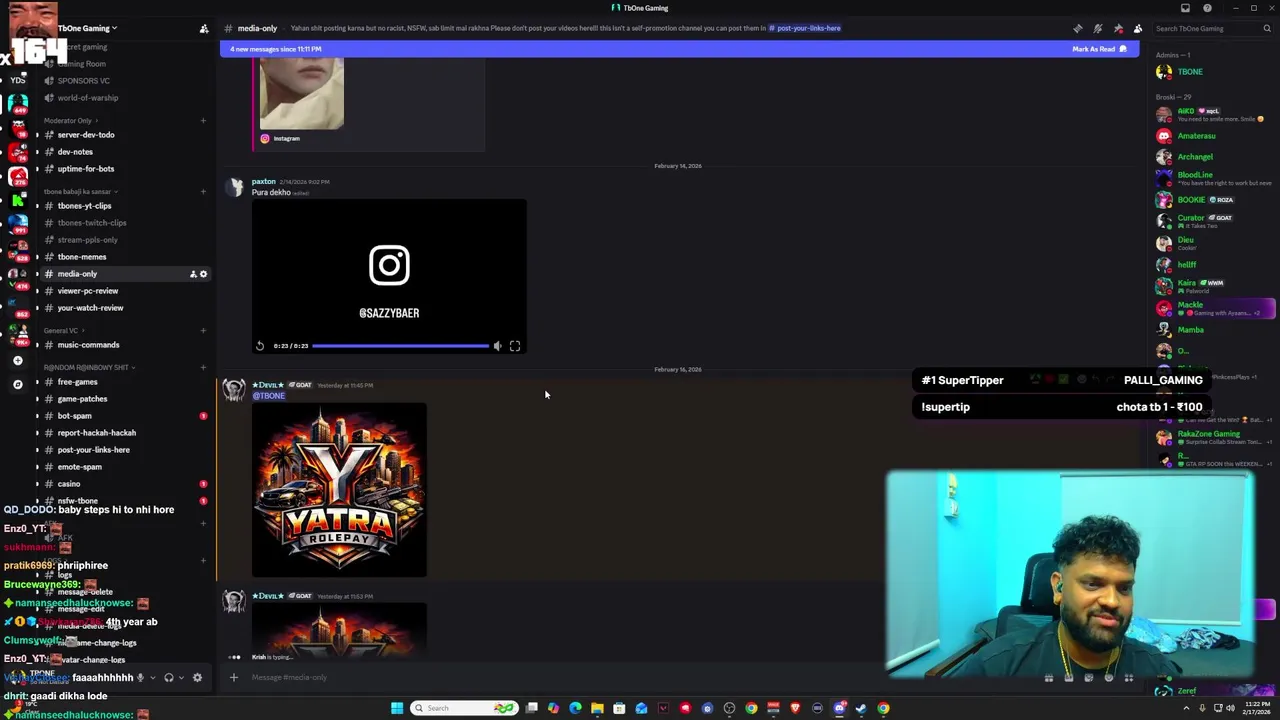This screenshot has height=720, width=1280.
Task: Click the create invite icon on media-only channel
Action: 193,274
